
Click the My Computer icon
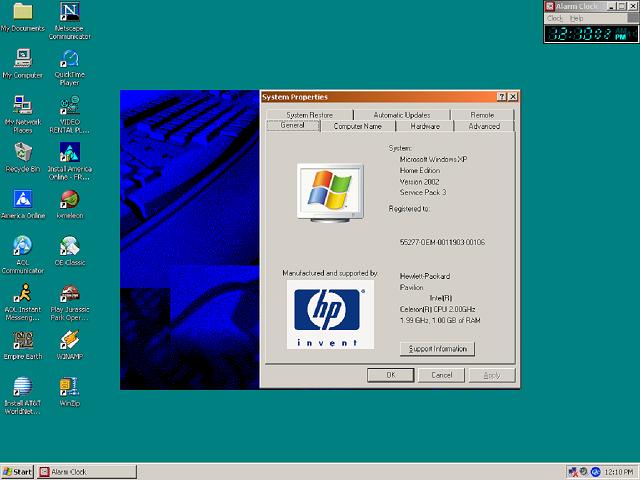tap(22, 58)
